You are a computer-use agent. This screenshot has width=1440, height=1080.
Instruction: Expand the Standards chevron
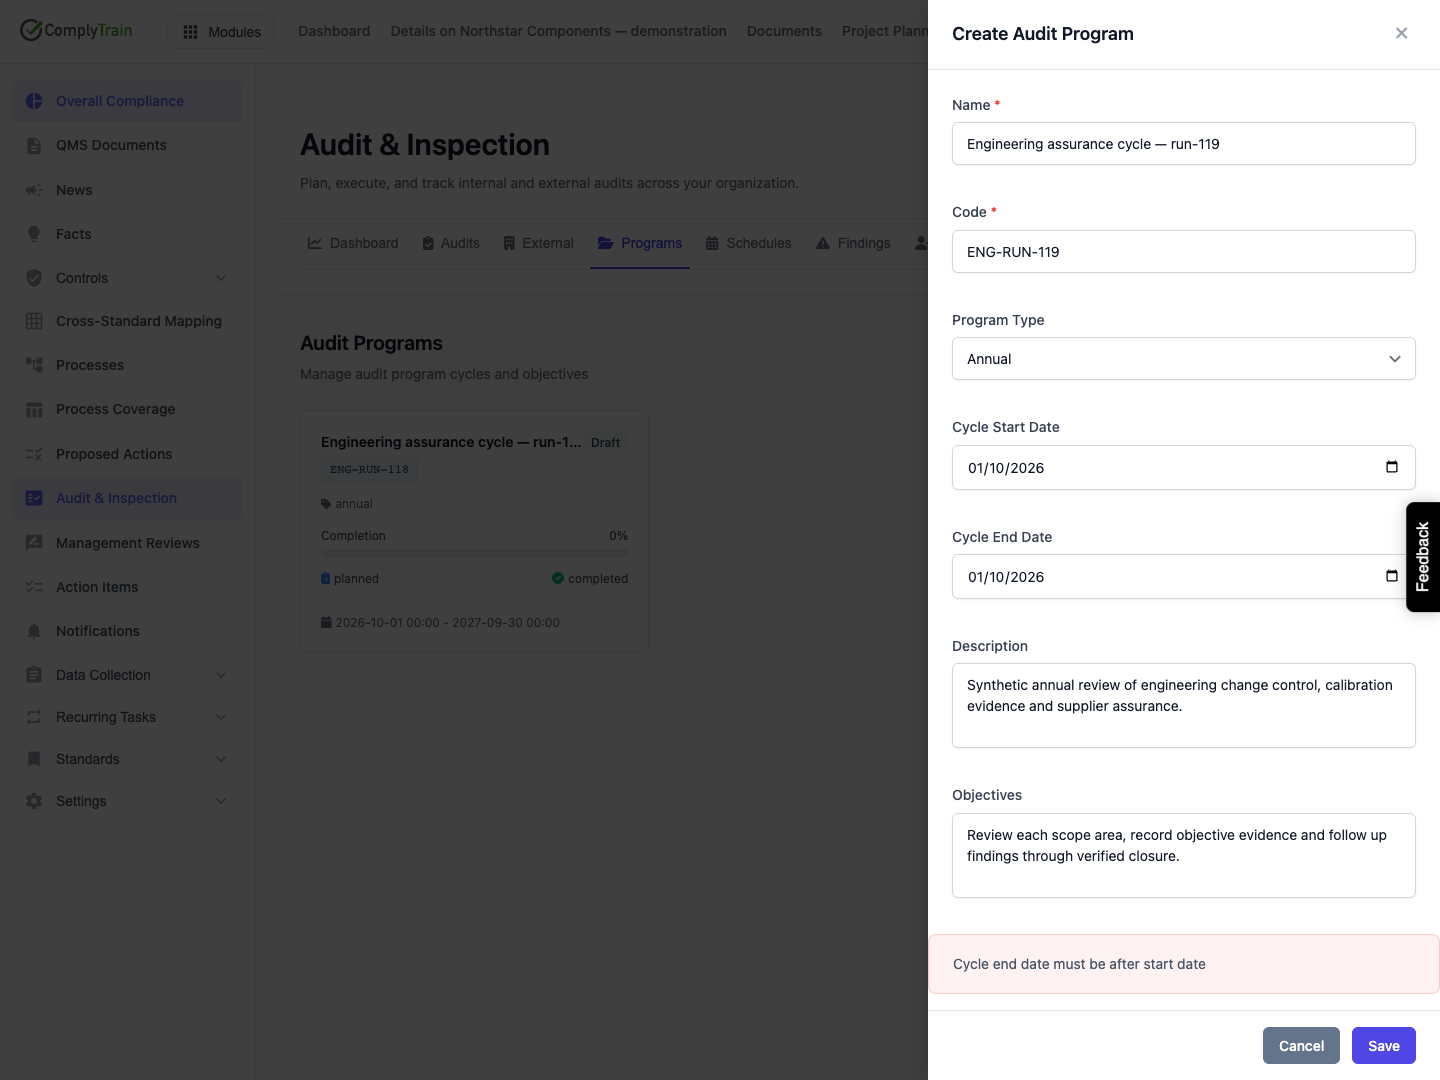click(221, 759)
